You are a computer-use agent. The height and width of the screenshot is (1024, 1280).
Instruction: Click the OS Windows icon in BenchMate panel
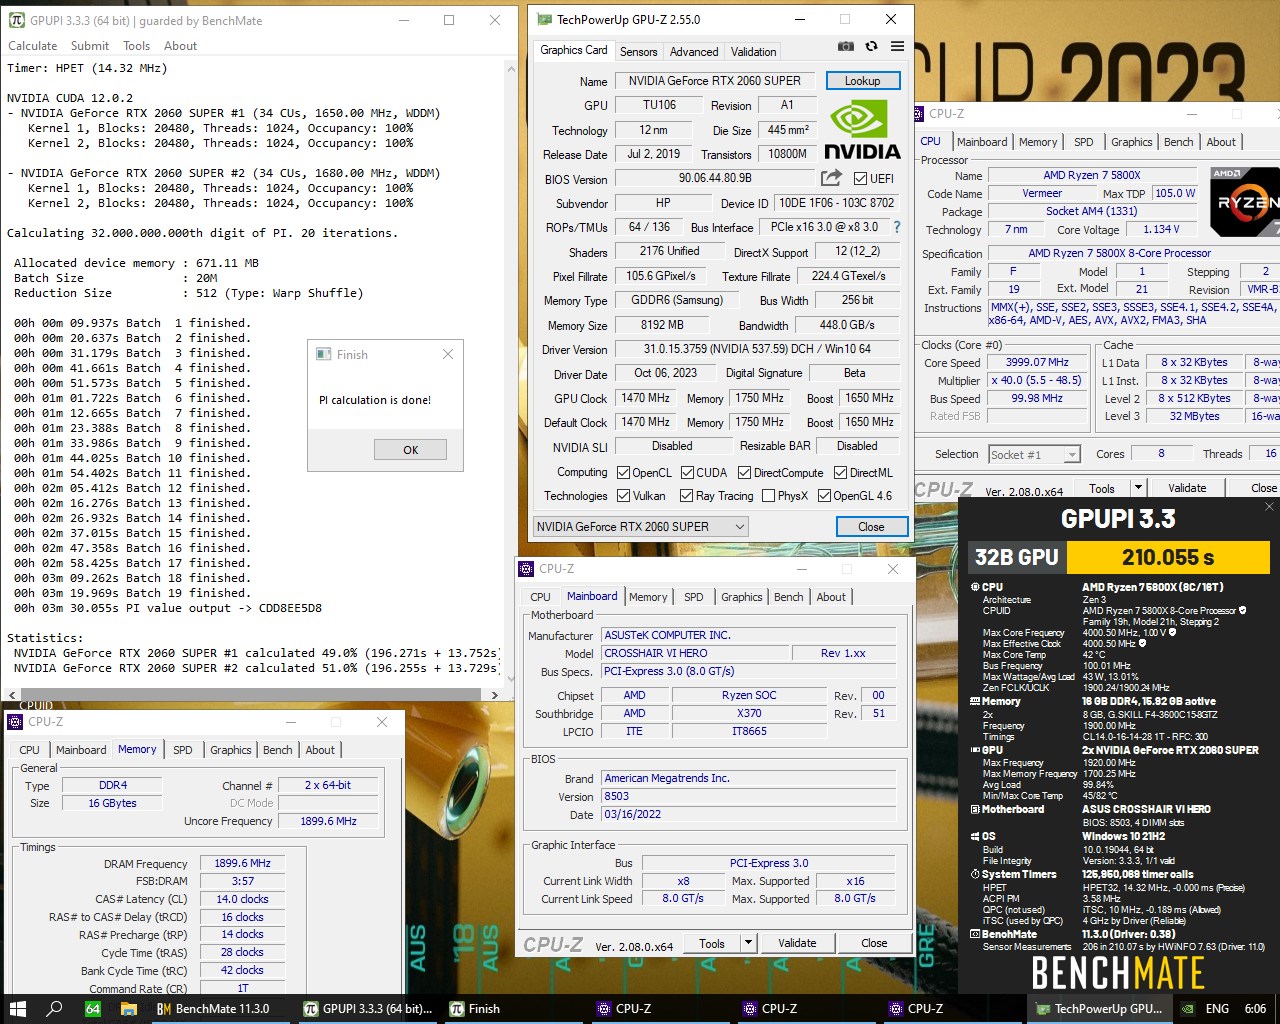(x=975, y=836)
